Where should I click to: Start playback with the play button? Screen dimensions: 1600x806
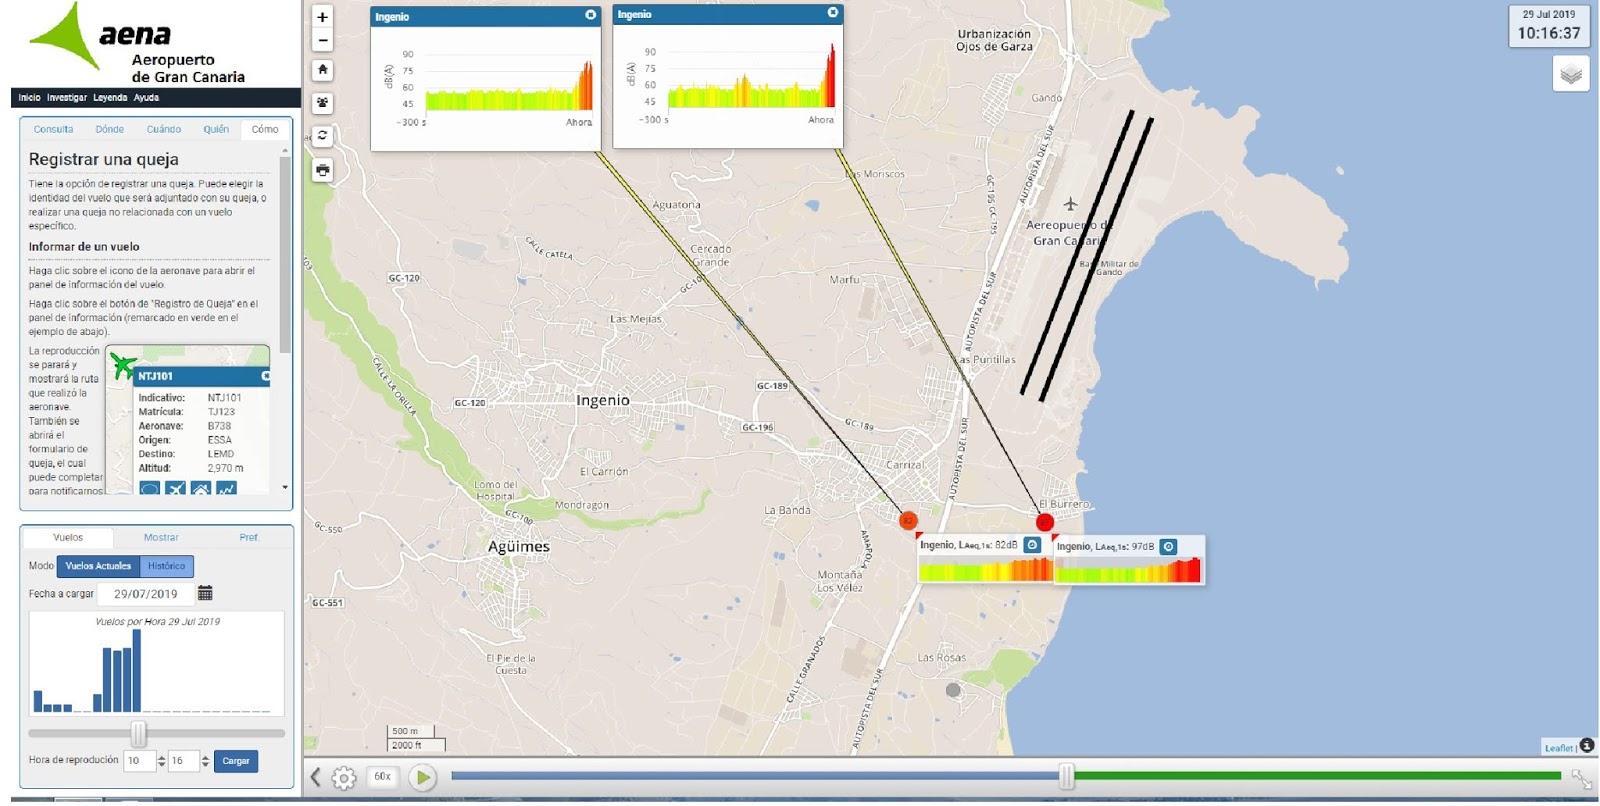(423, 777)
